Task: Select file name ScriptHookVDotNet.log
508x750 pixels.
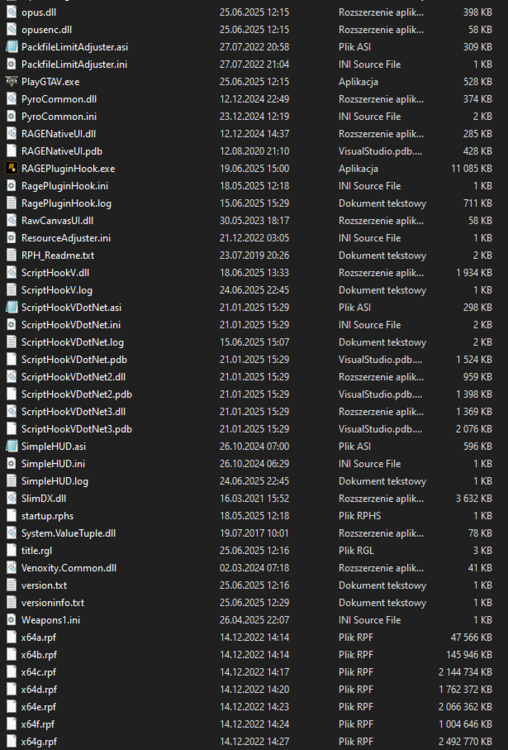Action: 72,342
